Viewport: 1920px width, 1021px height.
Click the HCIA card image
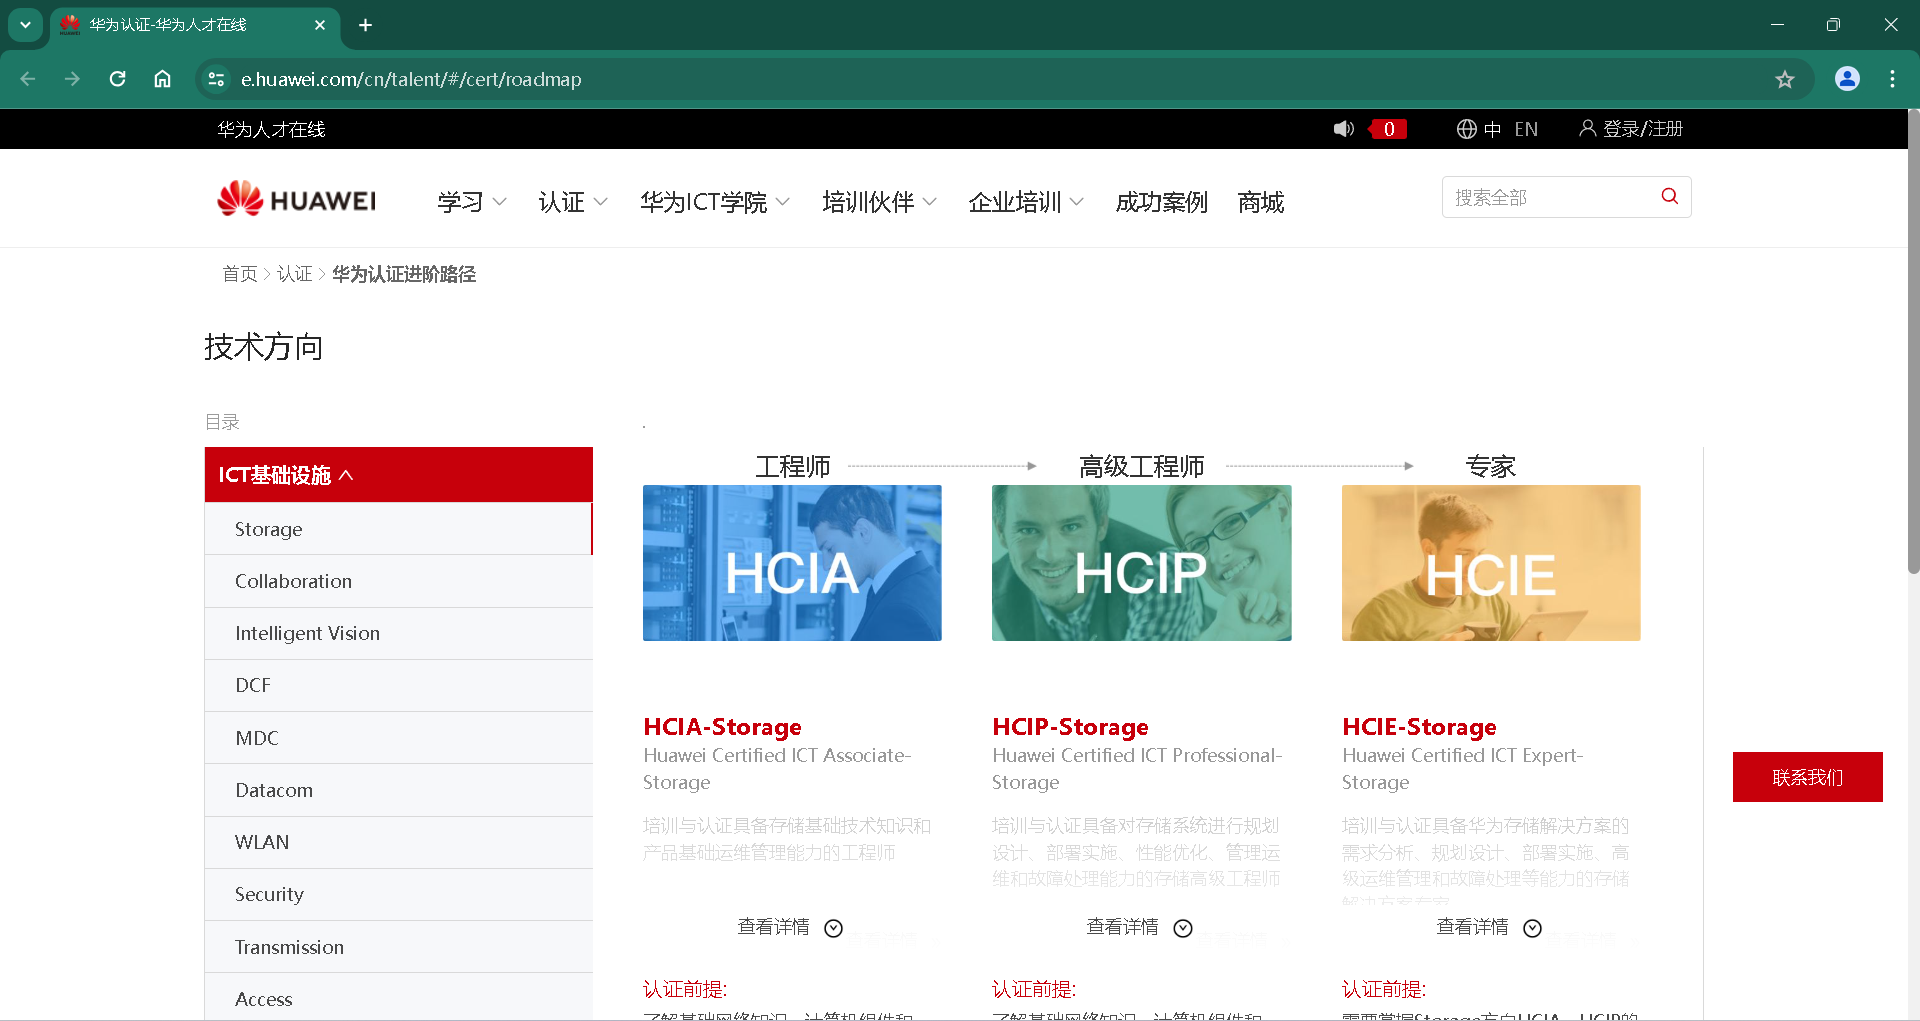(x=792, y=563)
